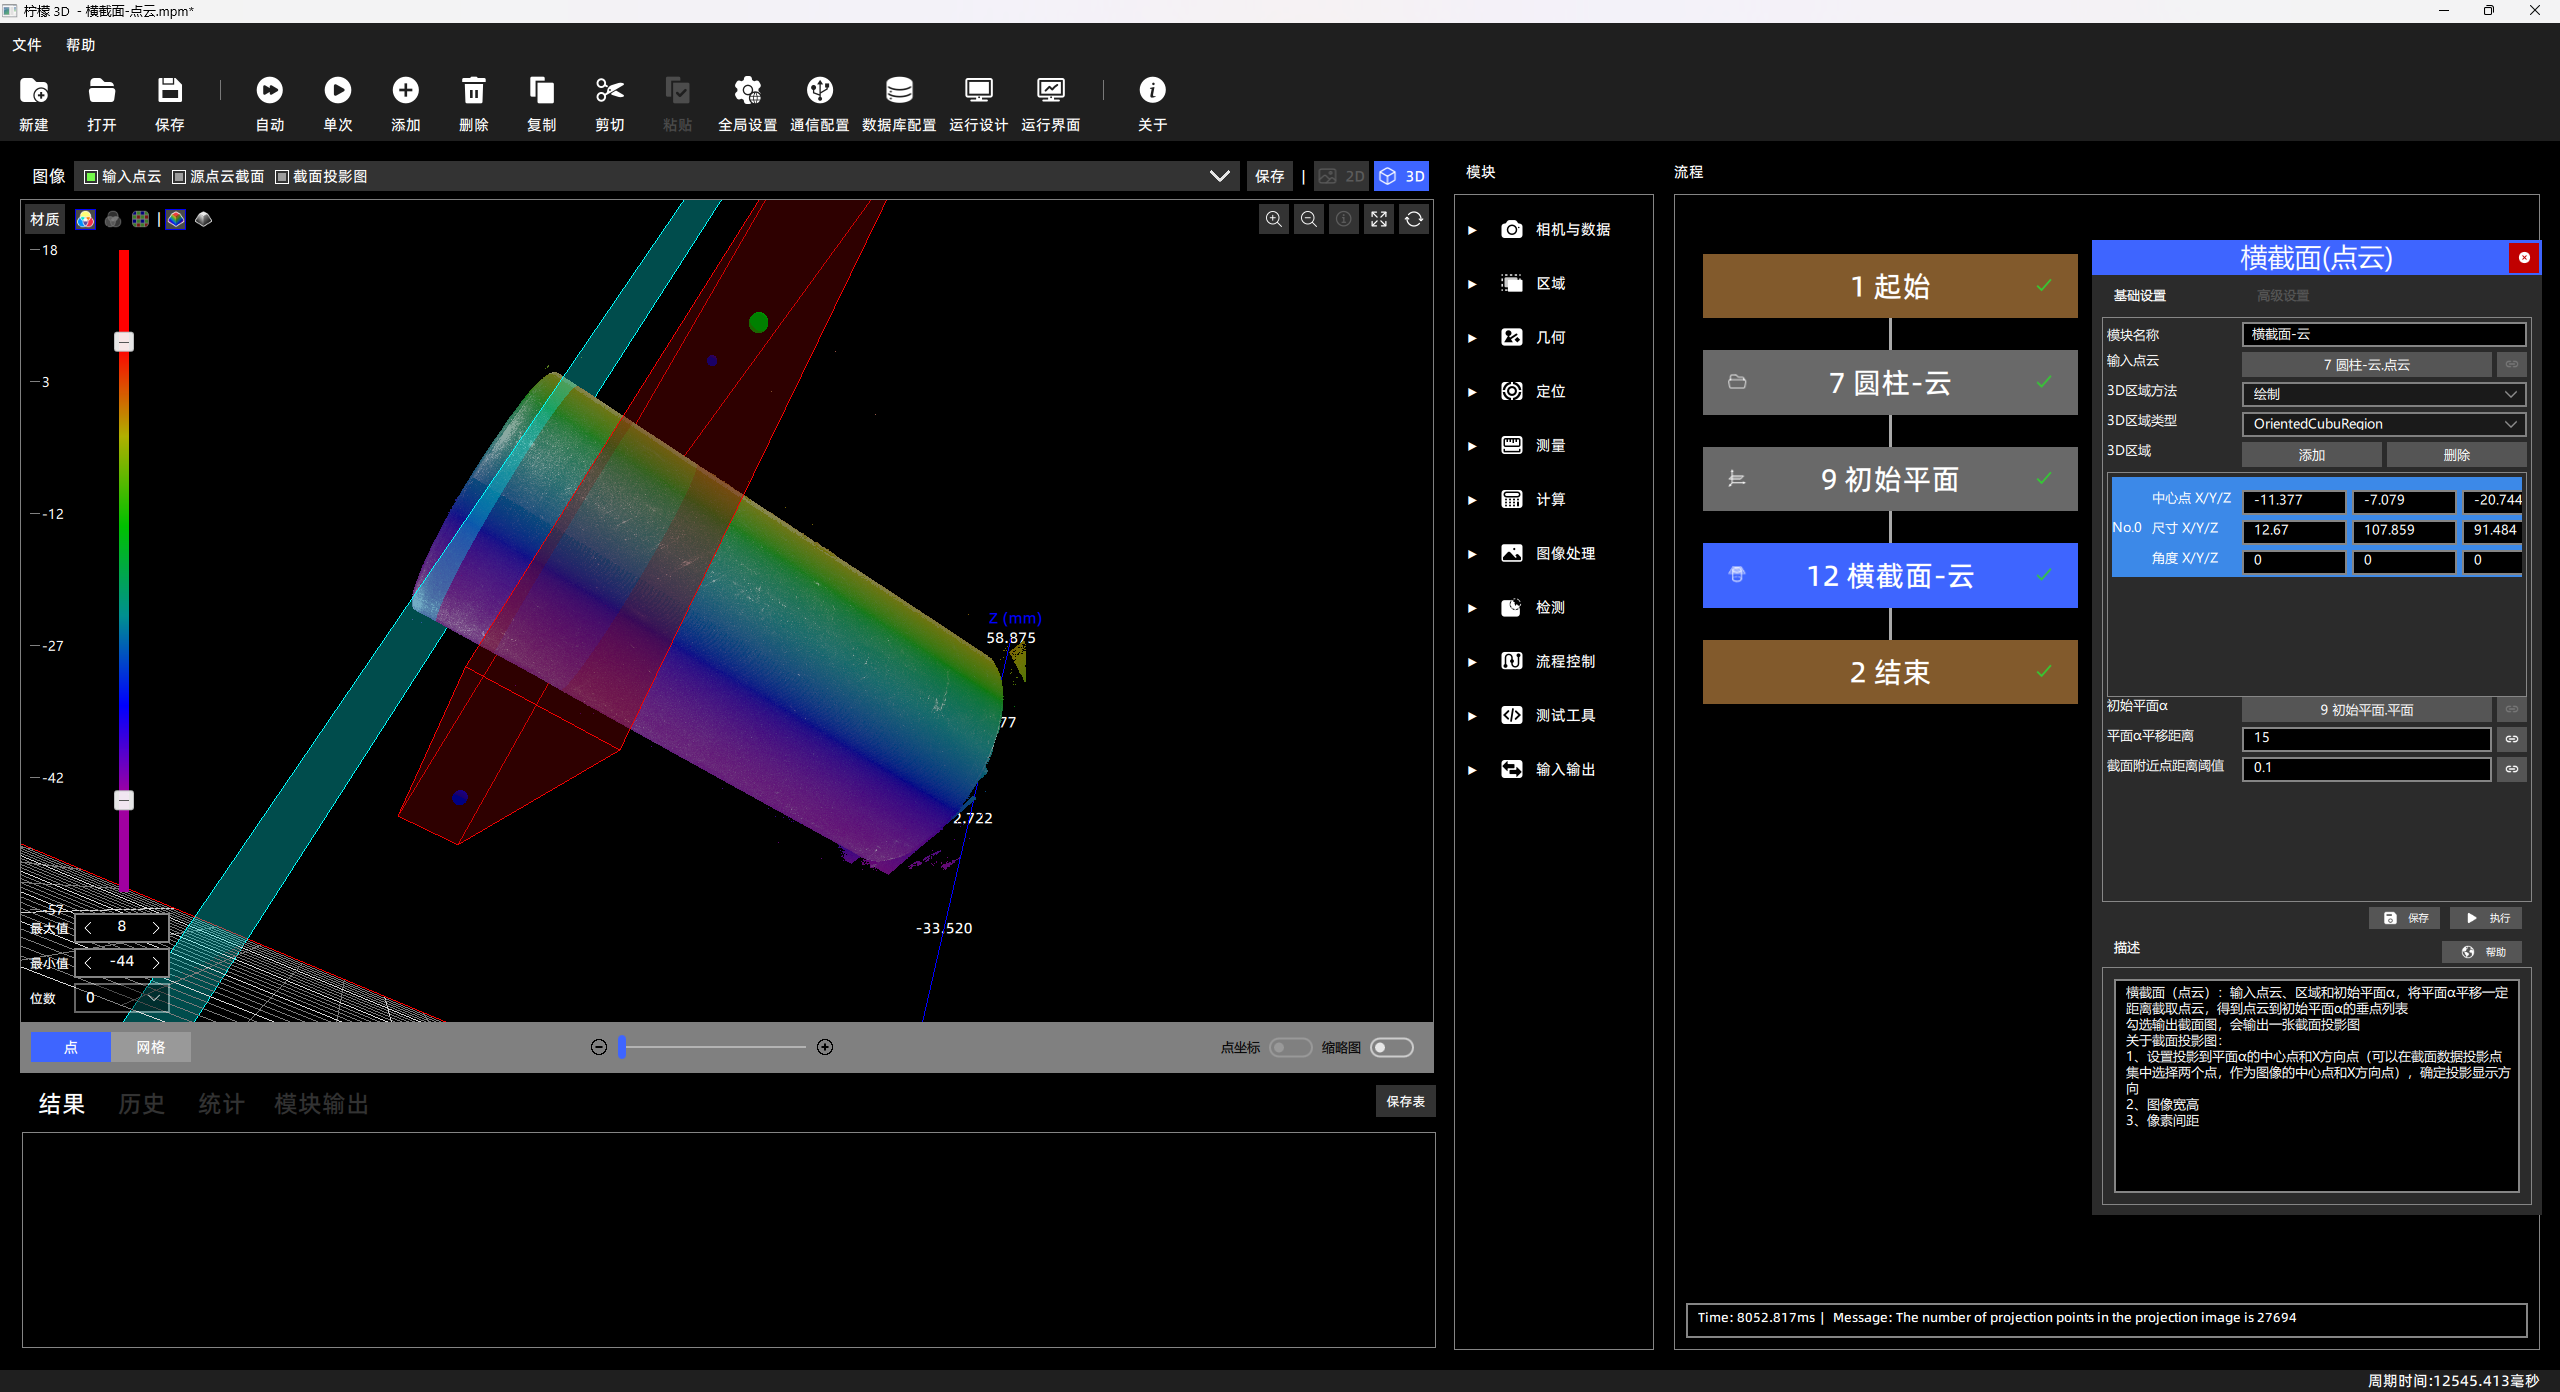Click the 复制 (Copy) toolbar icon

click(542, 91)
